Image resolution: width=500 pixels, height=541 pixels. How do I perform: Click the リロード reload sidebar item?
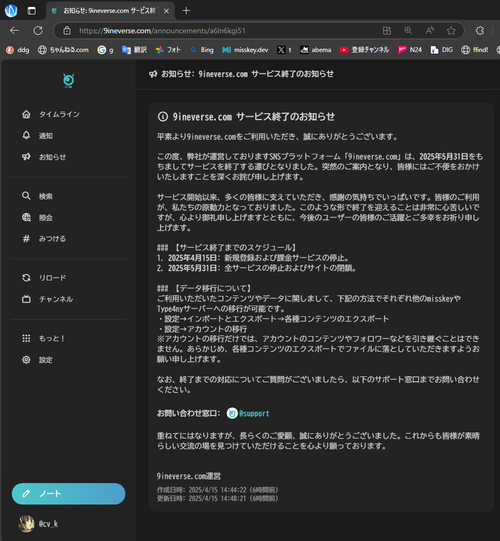(44, 278)
